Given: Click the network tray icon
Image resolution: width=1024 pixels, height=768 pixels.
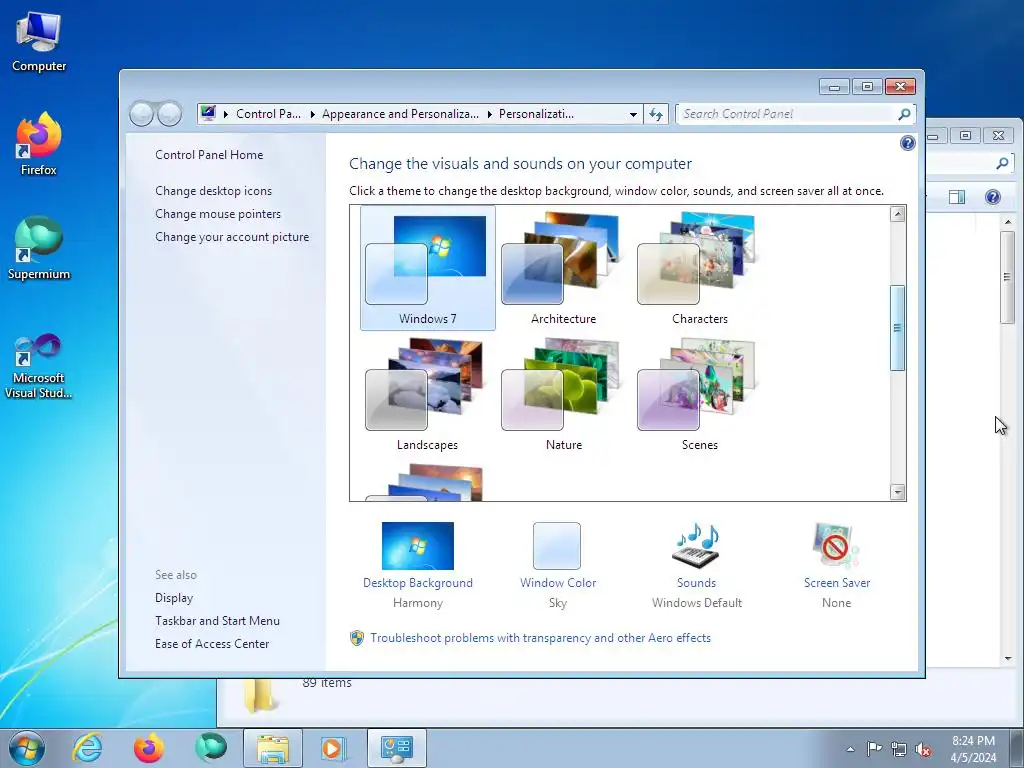Looking at the screenshot, I should click(x=899, y=749).
